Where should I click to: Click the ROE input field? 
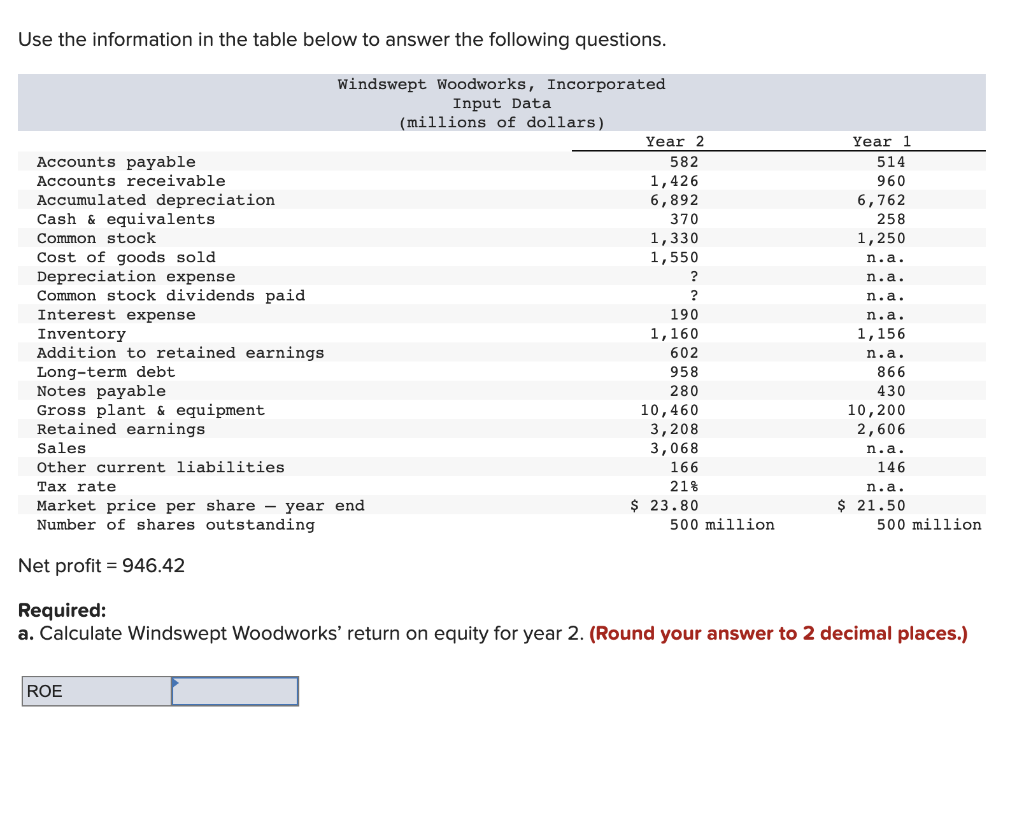point(234,691)
